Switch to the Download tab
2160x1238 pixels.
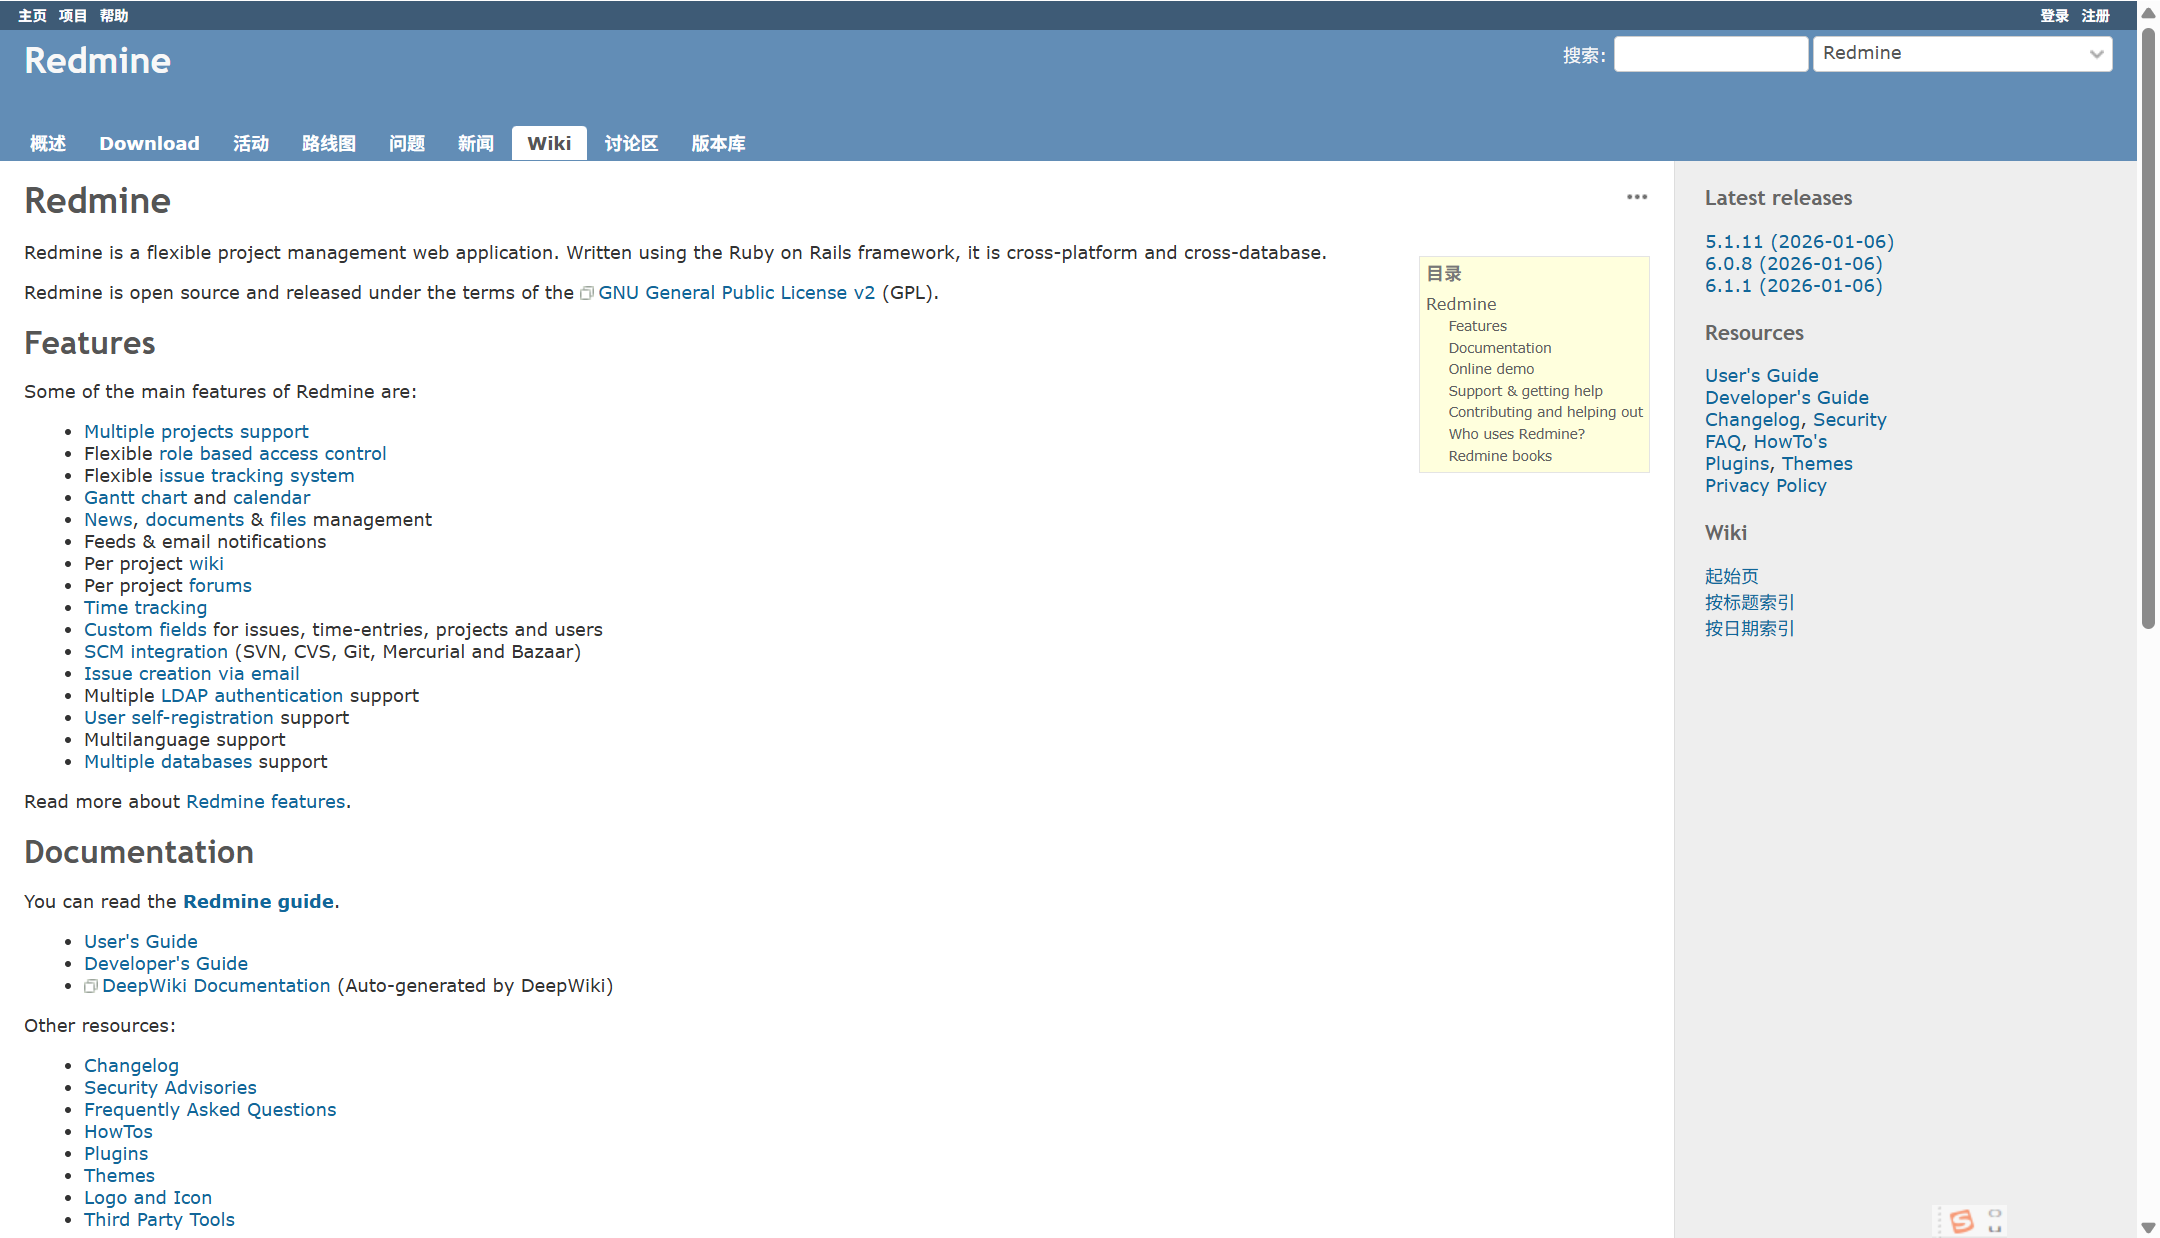click(149, 143)
